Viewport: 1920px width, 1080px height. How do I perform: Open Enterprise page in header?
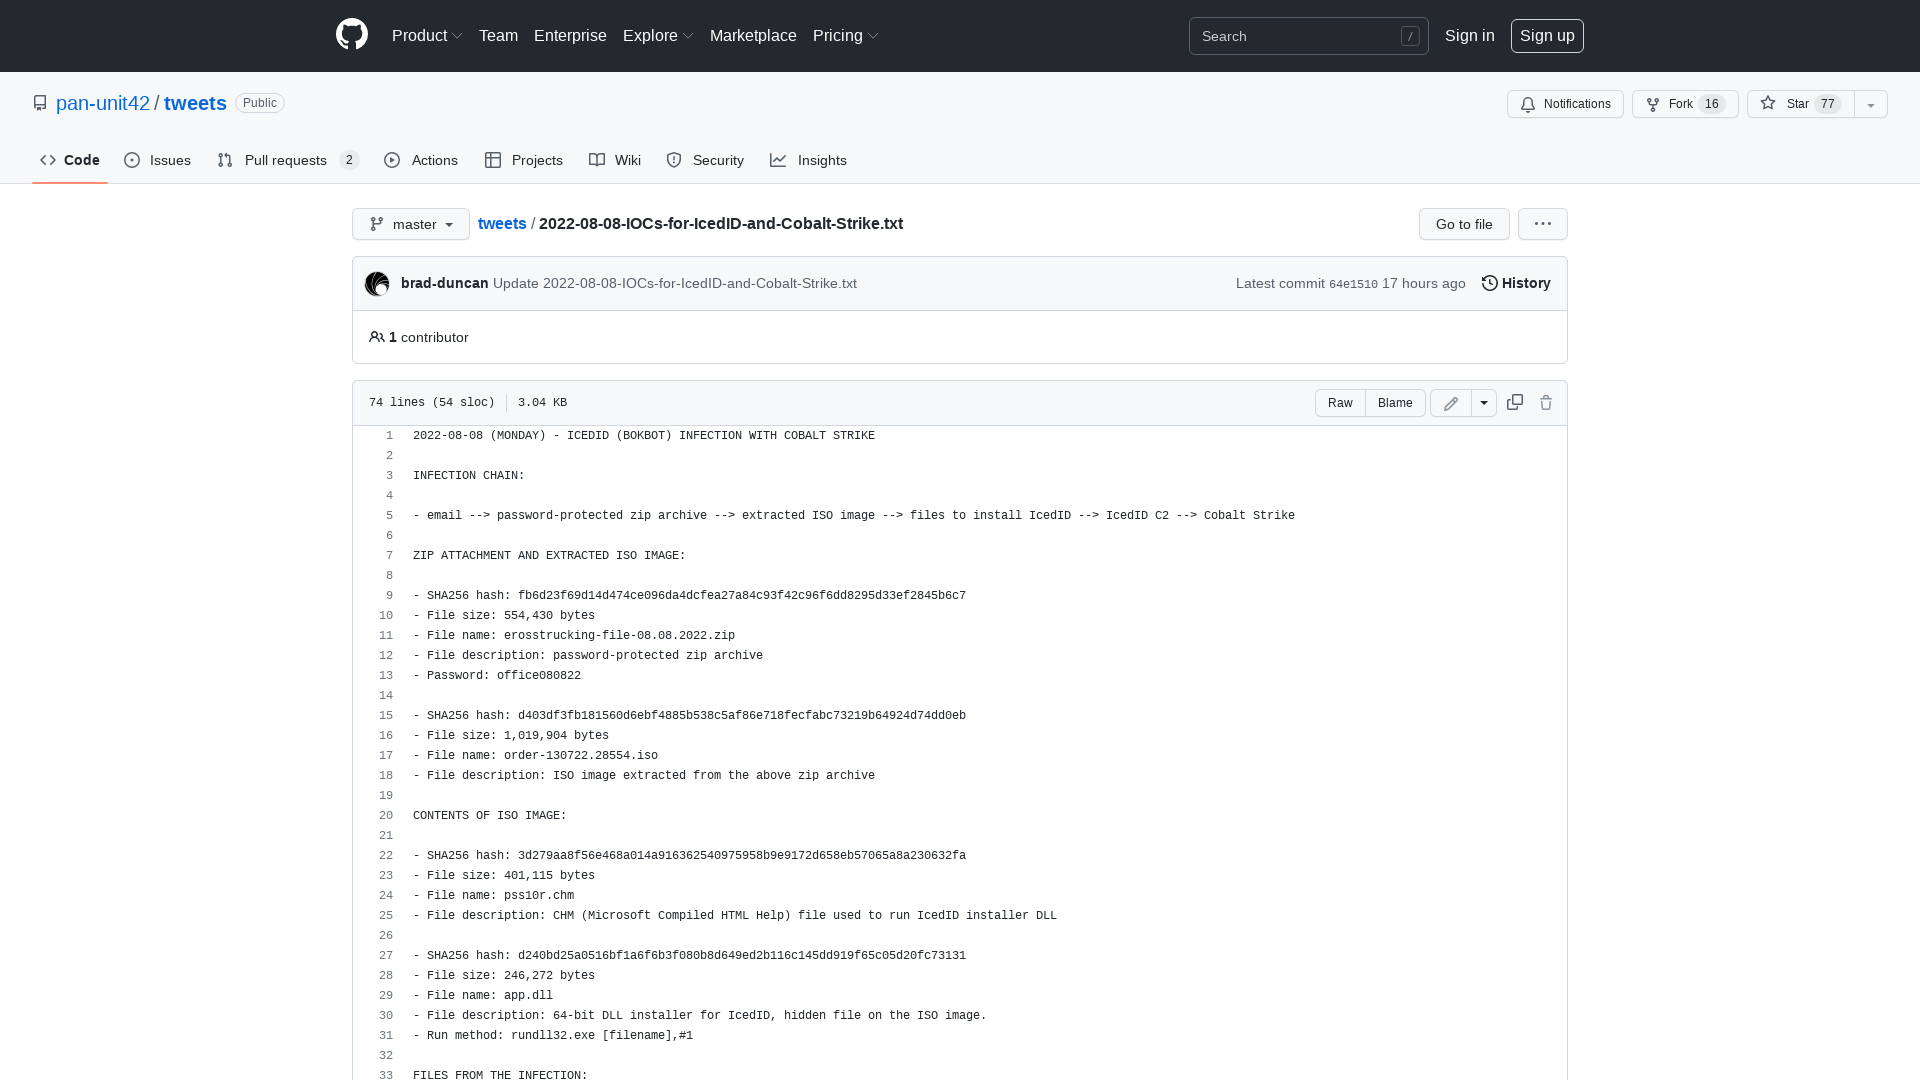tap(570, 36)
